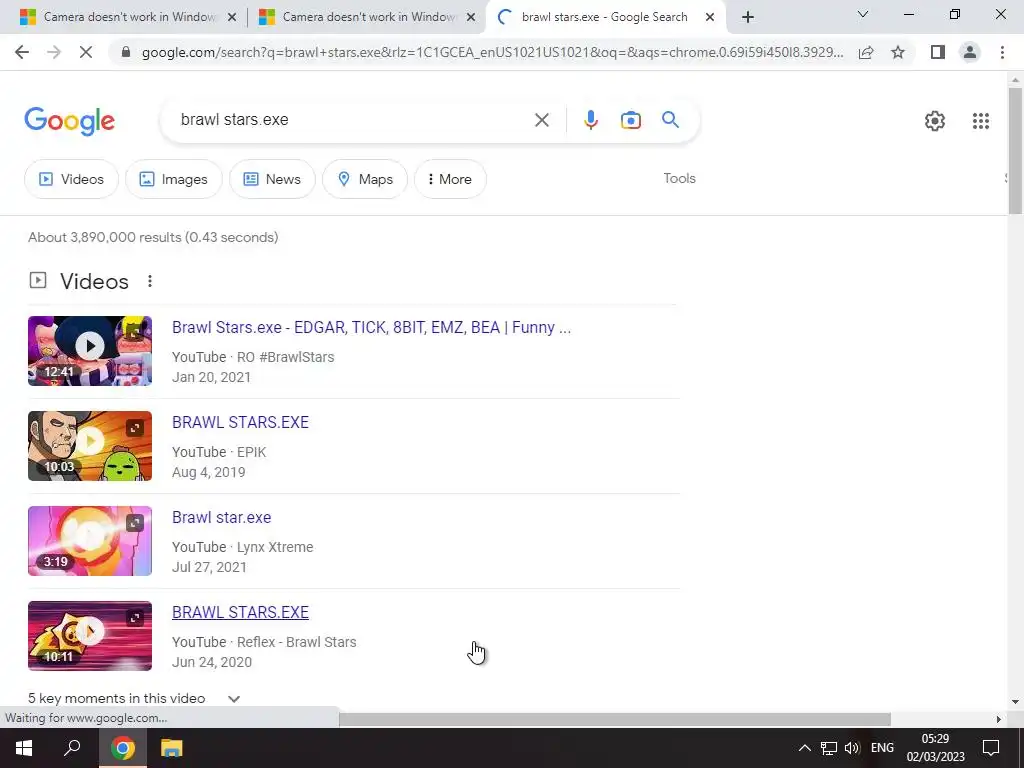Open Windows notification center

pyautogui.click(x=991, y=748)
